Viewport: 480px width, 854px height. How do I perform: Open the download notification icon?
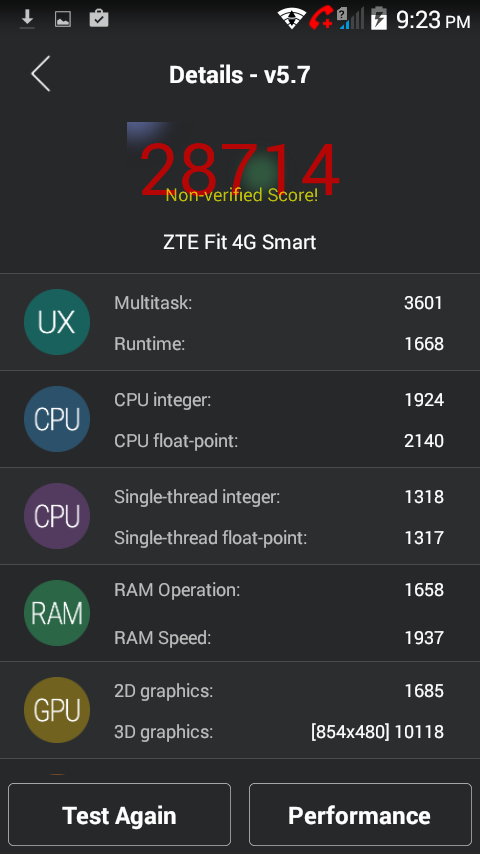[x=27, y=19]
